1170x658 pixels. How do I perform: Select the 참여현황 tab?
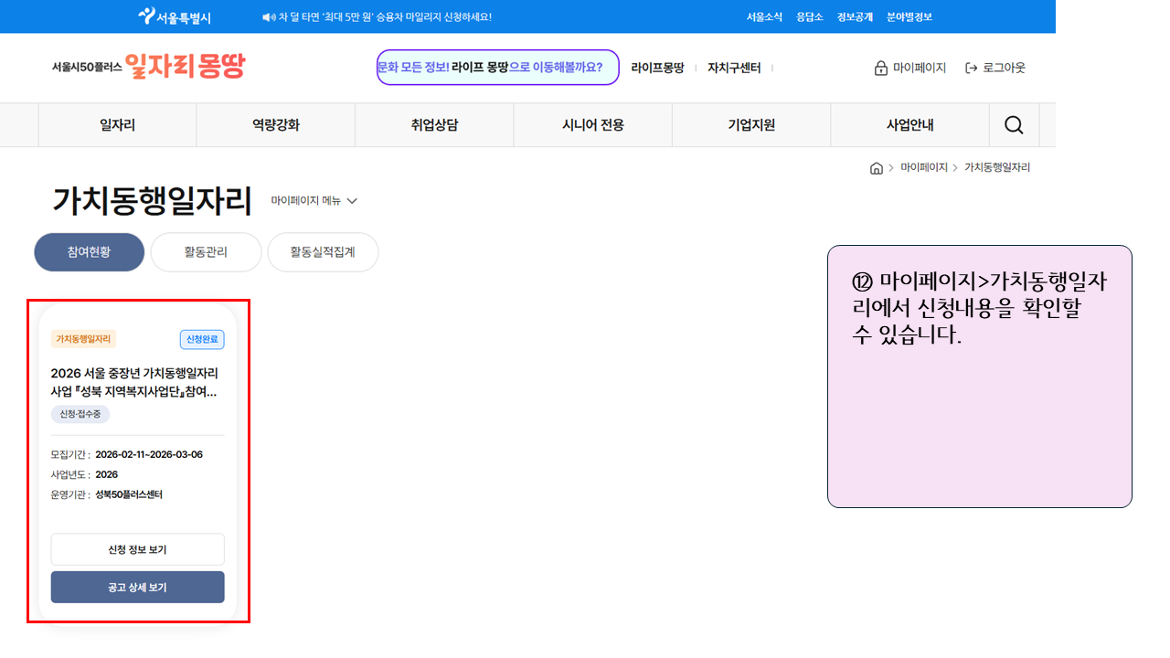(89, 252)
